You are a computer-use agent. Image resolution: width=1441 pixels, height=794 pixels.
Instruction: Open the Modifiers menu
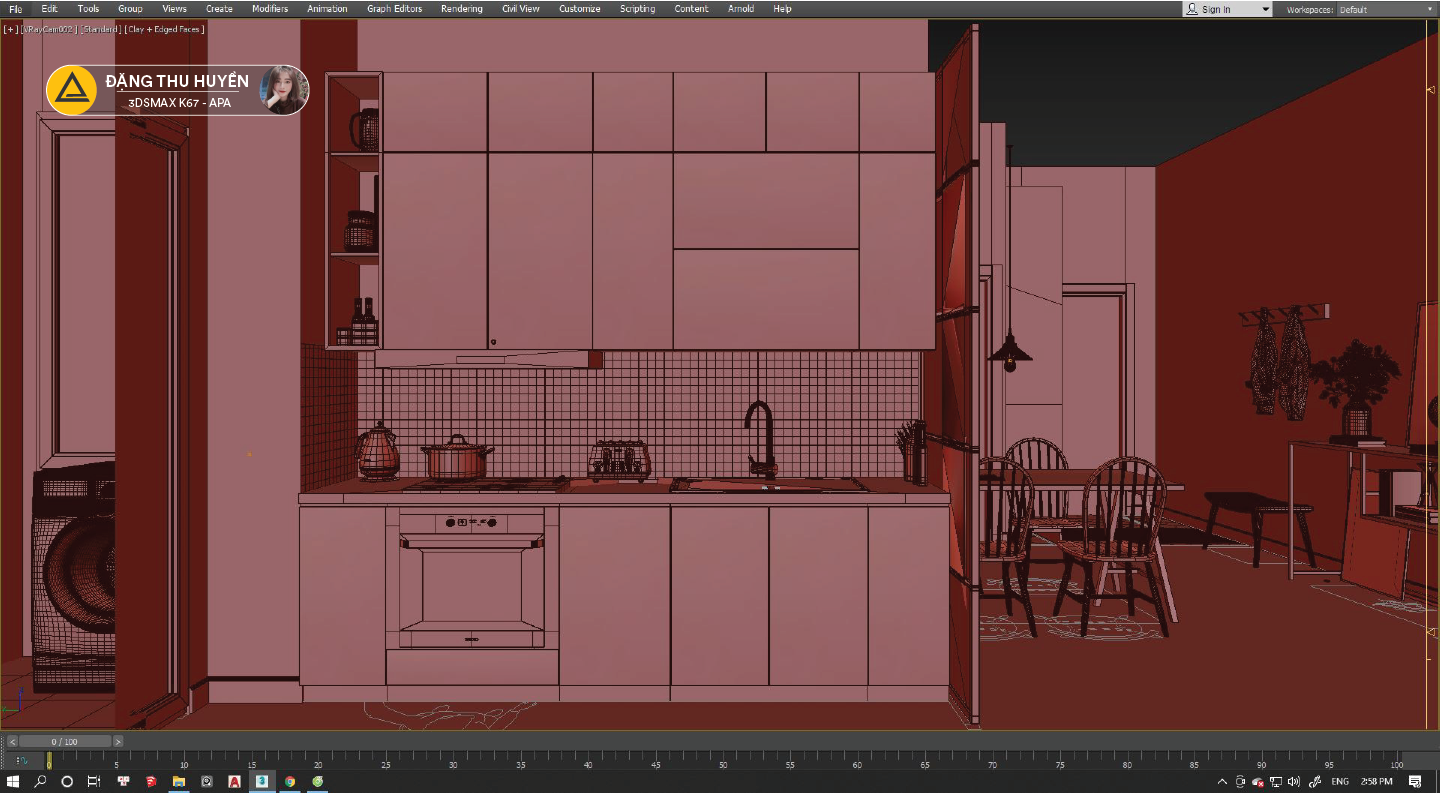(x=270, y=9)
